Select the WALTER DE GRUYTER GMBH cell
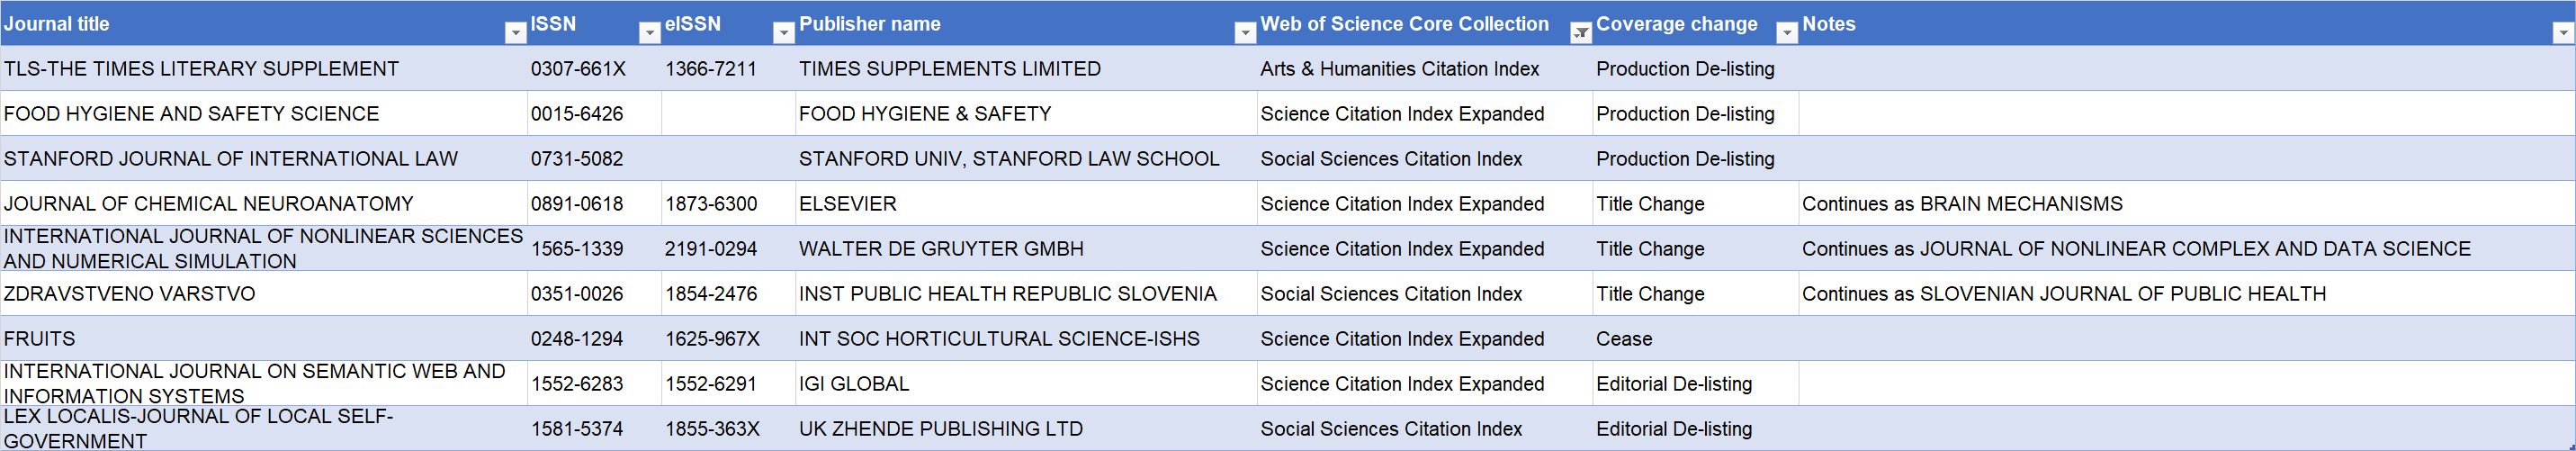The height and width of the screenshot is (451, 2576). pos(1026,248)
